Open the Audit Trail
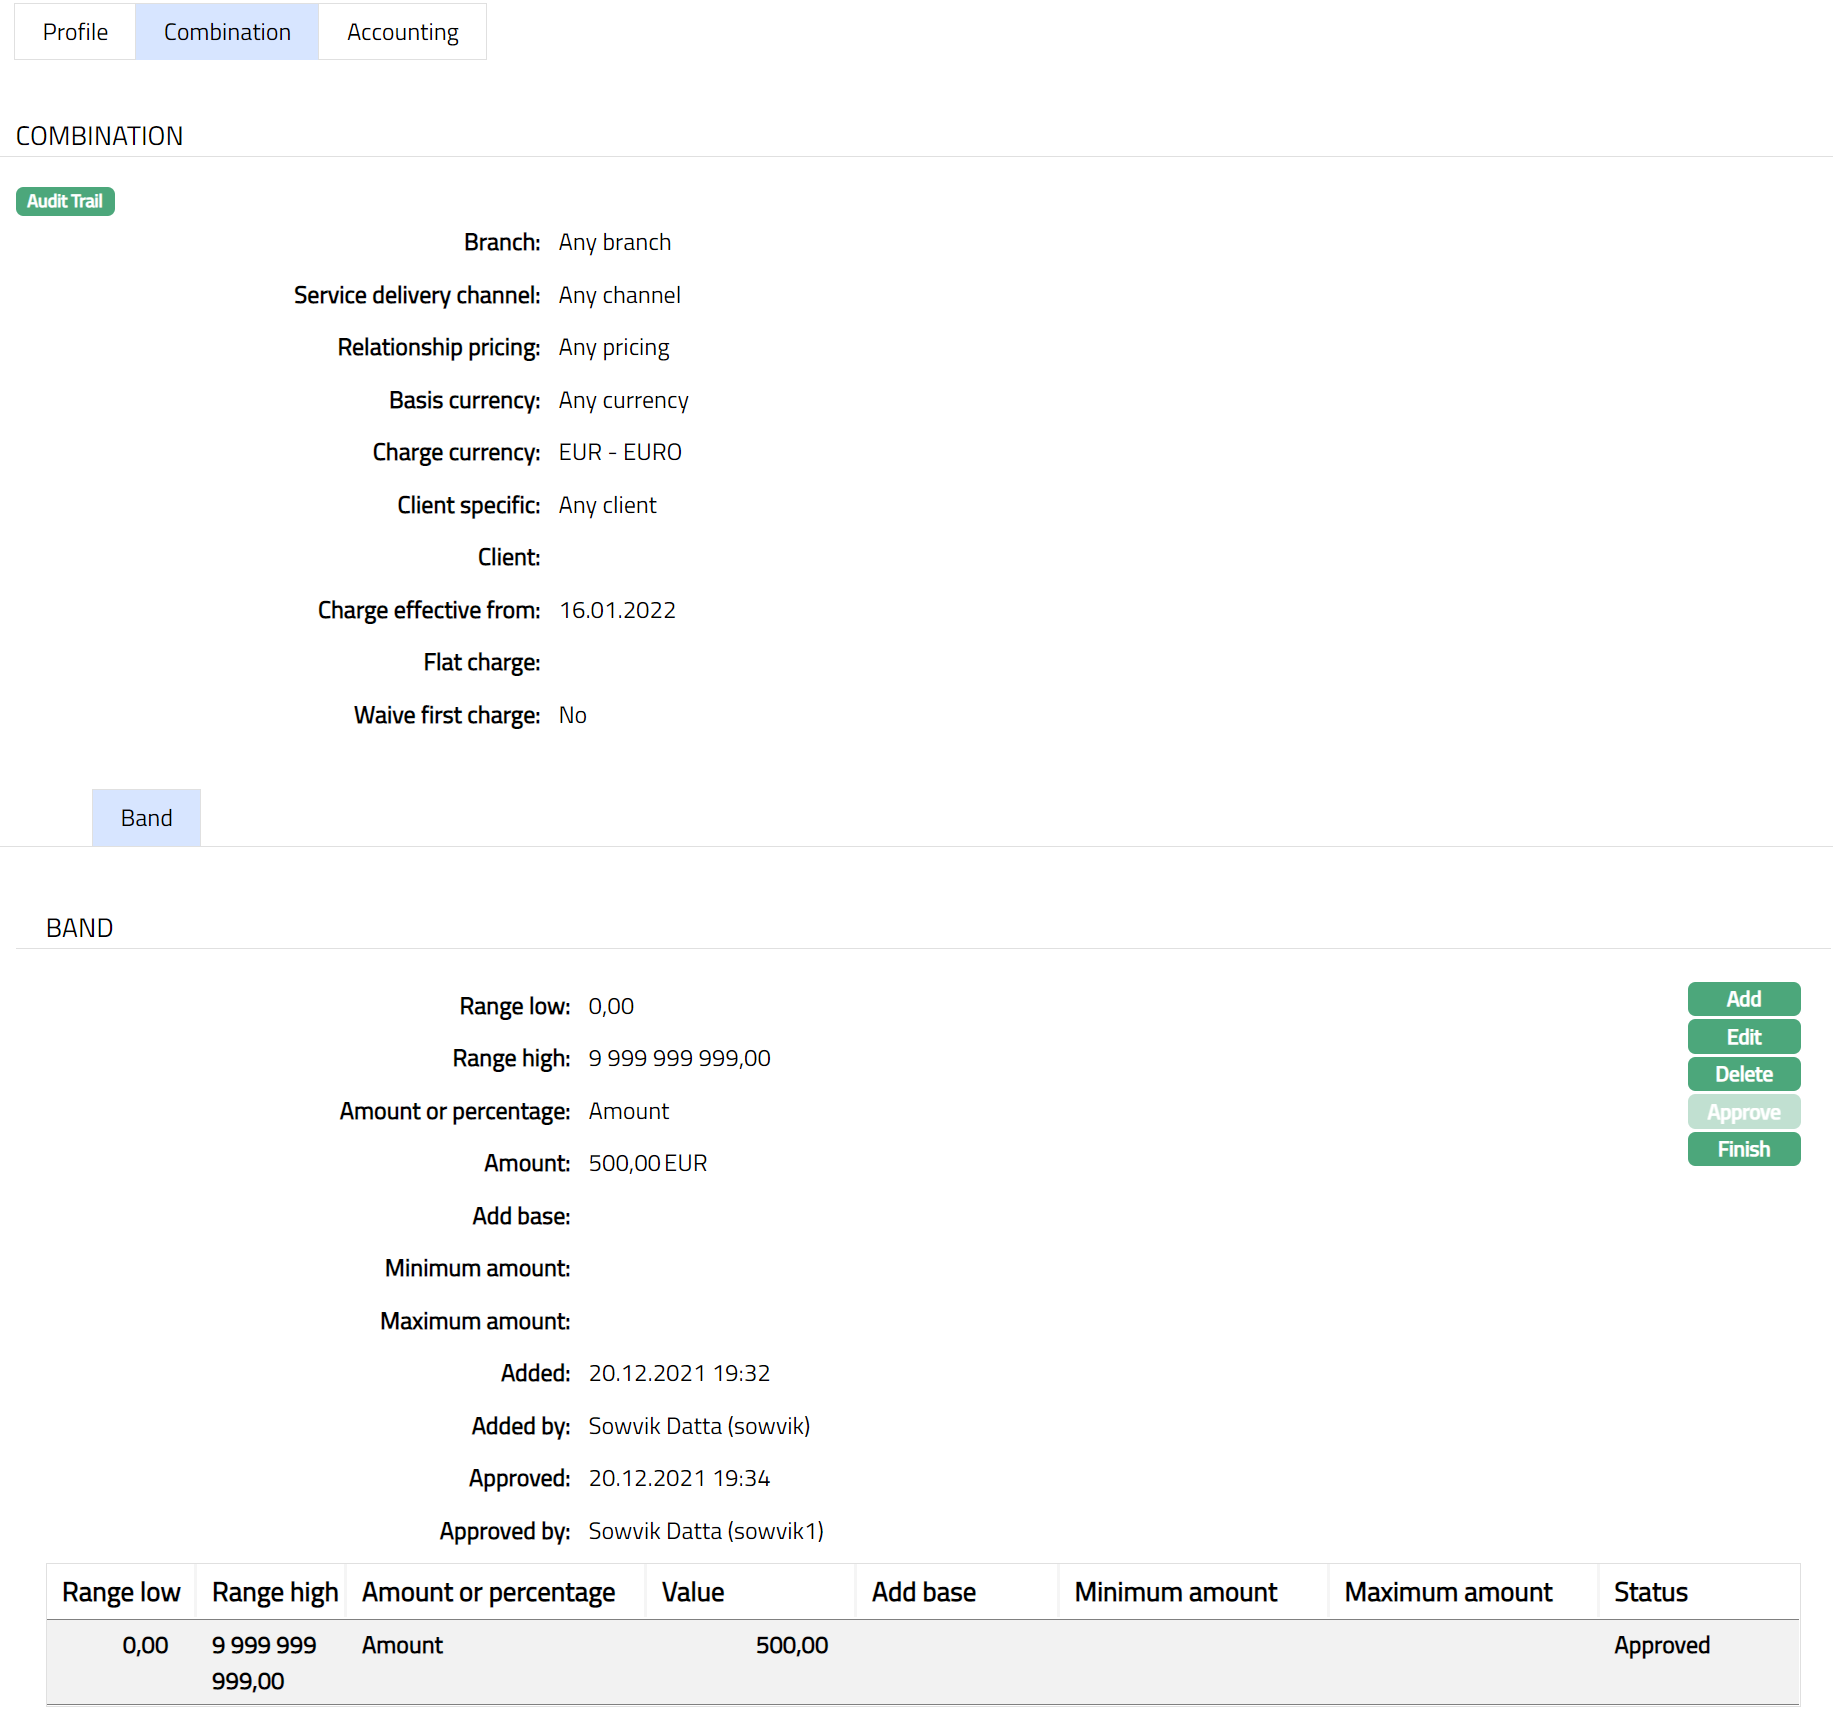Viewport: 1833px width, 1729px height. tap(65, 201)
